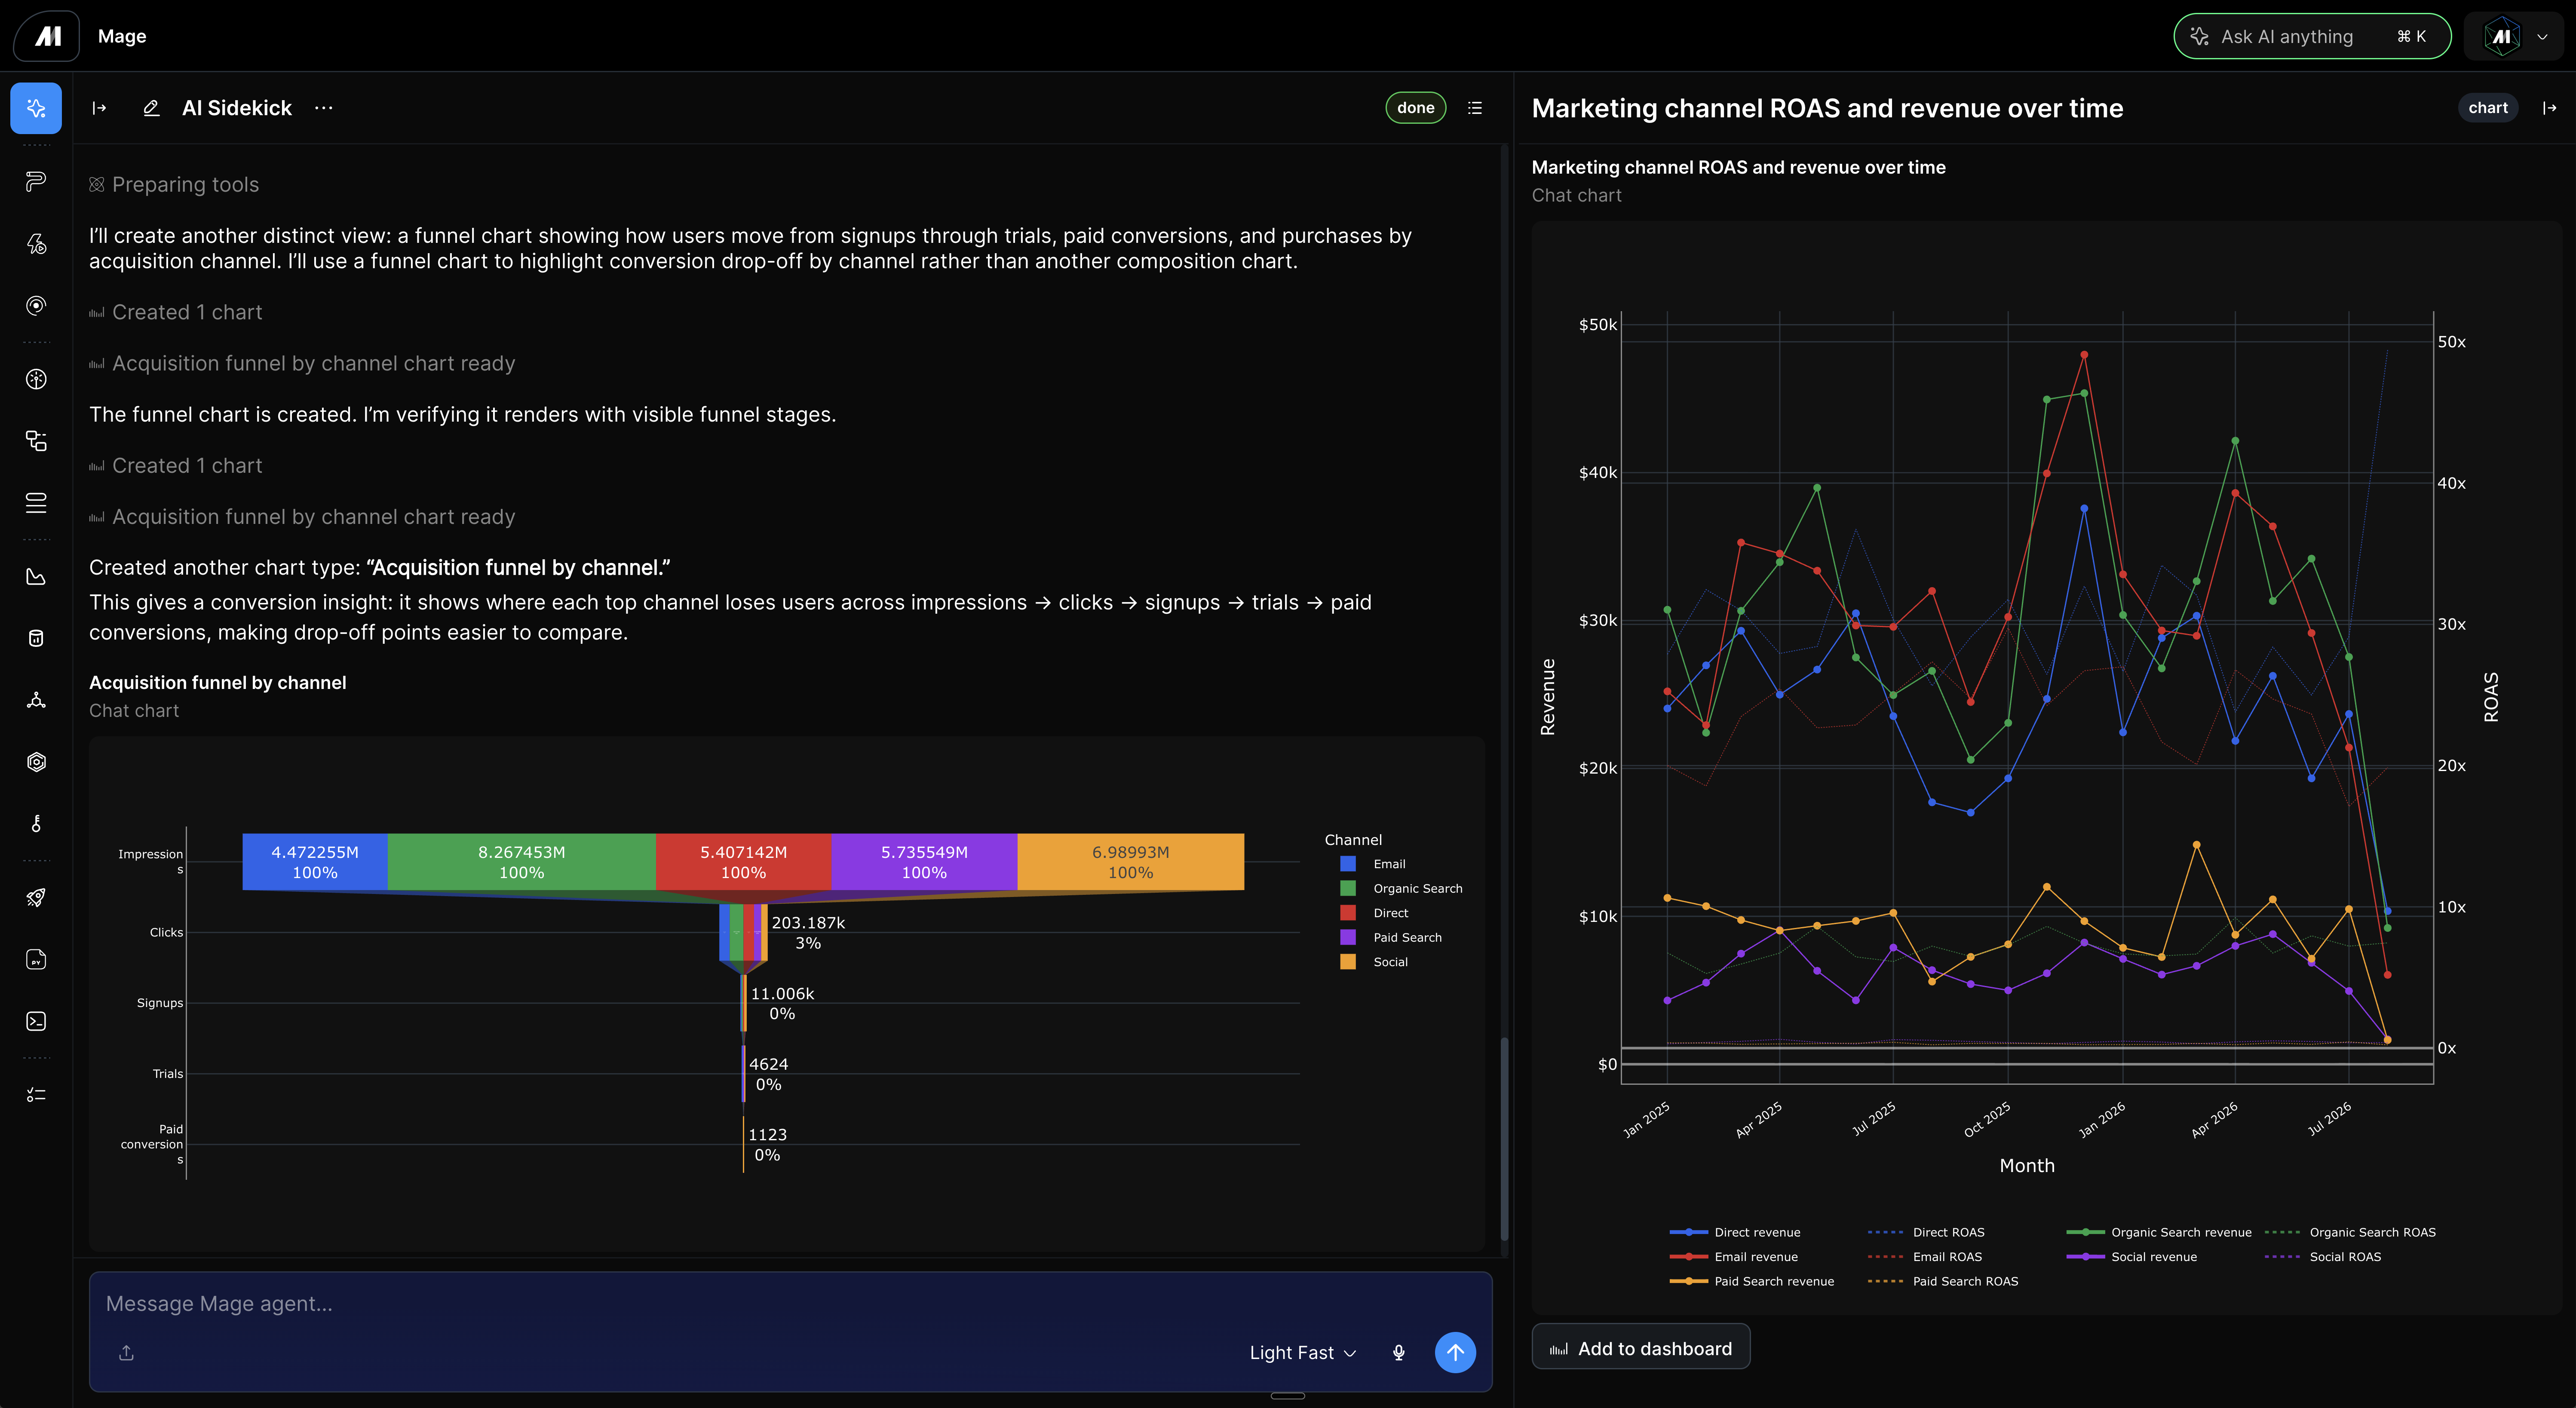This screenshot has width=2576, height=1408.
Task: Open the list icon beside done badge
Action: coord(1475,108)
